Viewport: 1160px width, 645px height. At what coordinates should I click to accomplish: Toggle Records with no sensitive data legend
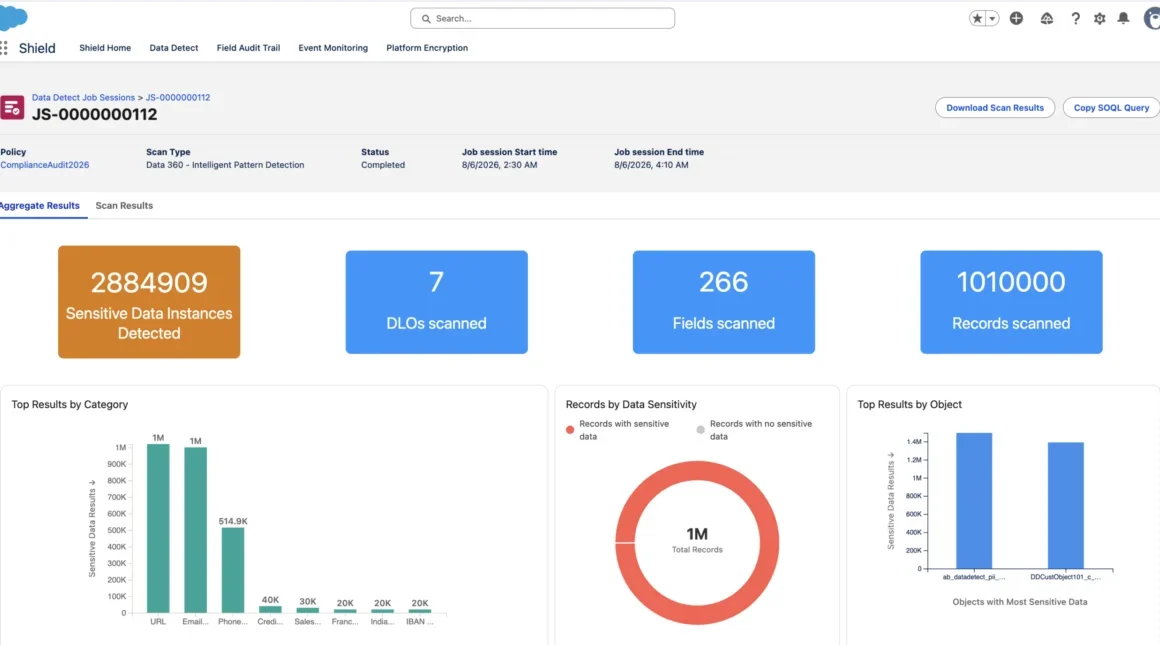[755, 430]
